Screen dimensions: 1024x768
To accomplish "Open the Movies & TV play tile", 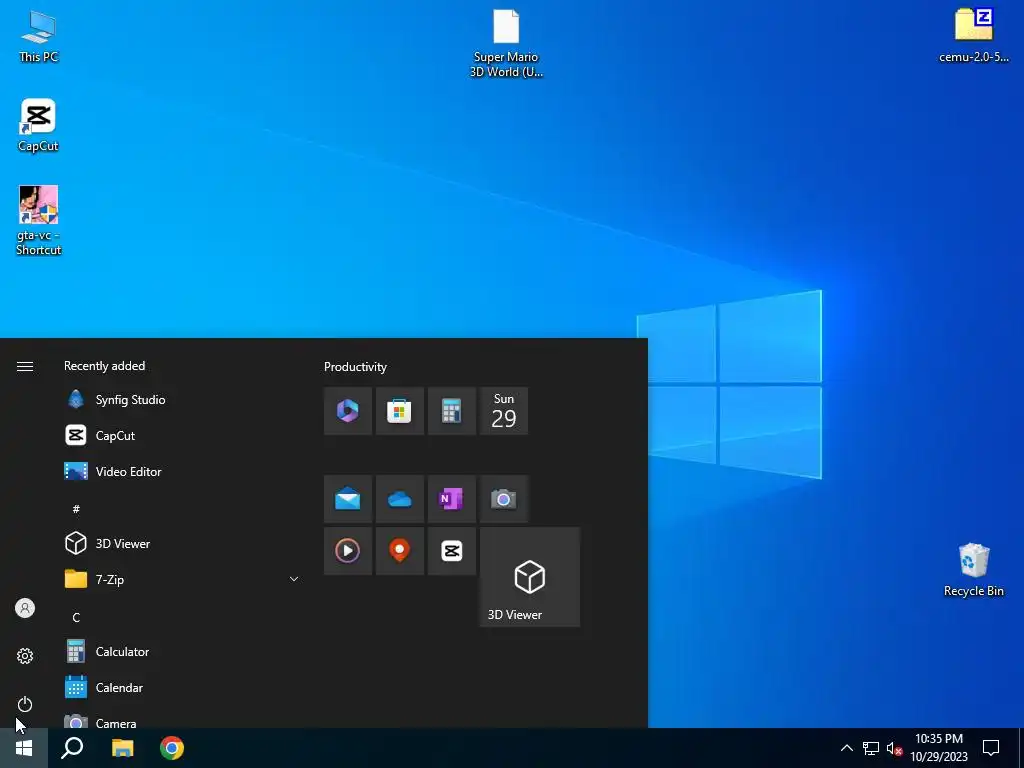I will 348,551.
